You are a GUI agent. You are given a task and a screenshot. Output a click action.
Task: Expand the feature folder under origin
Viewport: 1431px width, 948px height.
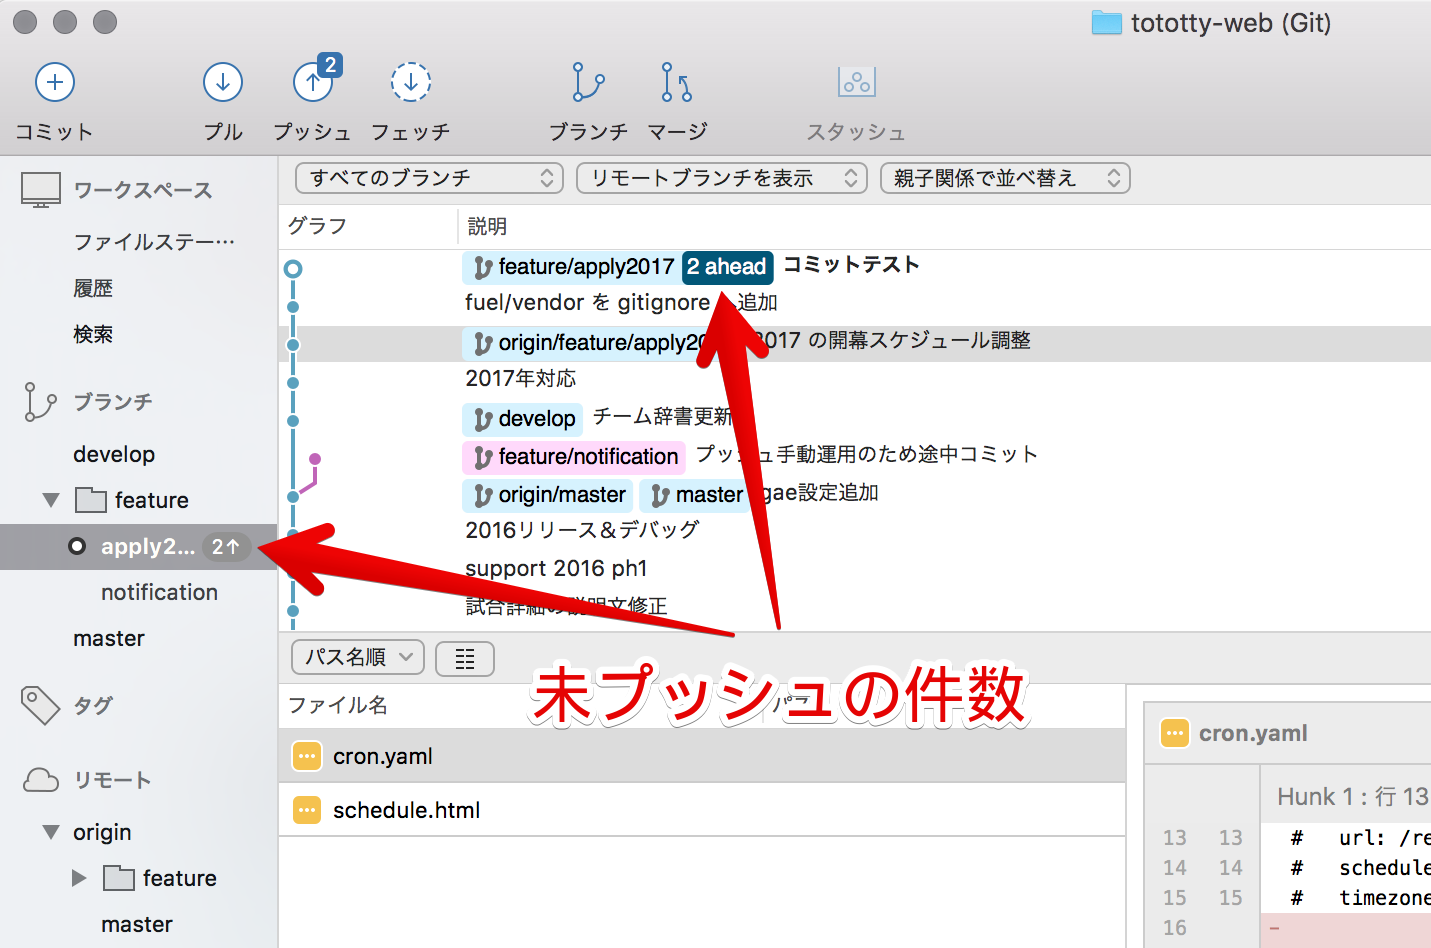click(79, 878)
